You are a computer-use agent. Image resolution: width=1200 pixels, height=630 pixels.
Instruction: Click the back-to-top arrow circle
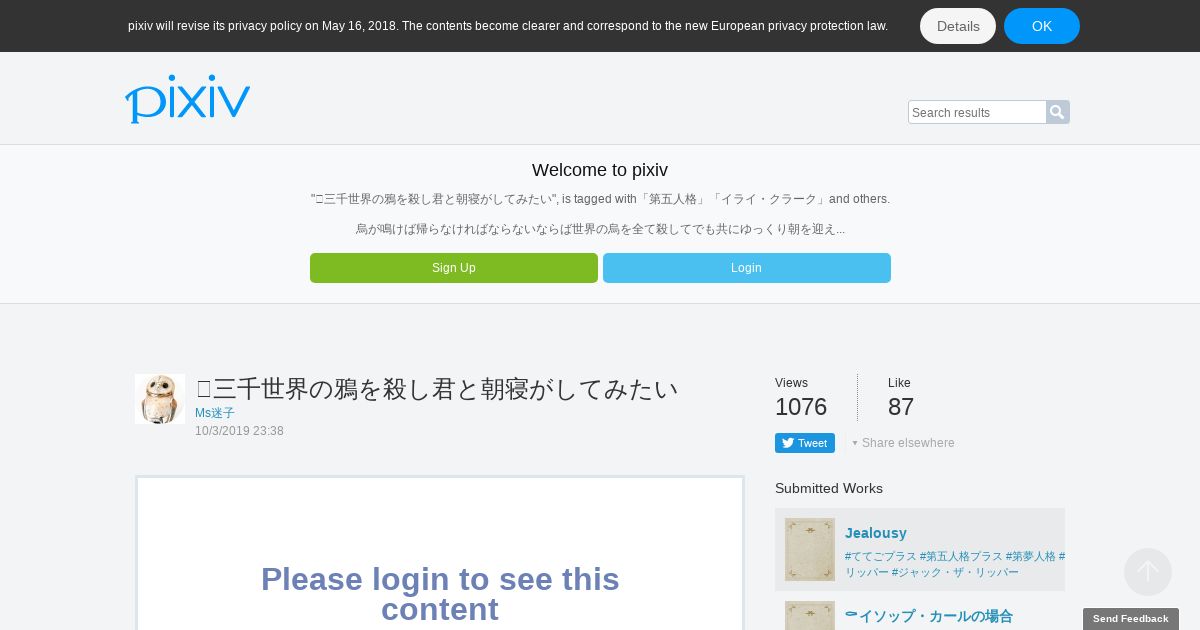(x=1148, y=572)
